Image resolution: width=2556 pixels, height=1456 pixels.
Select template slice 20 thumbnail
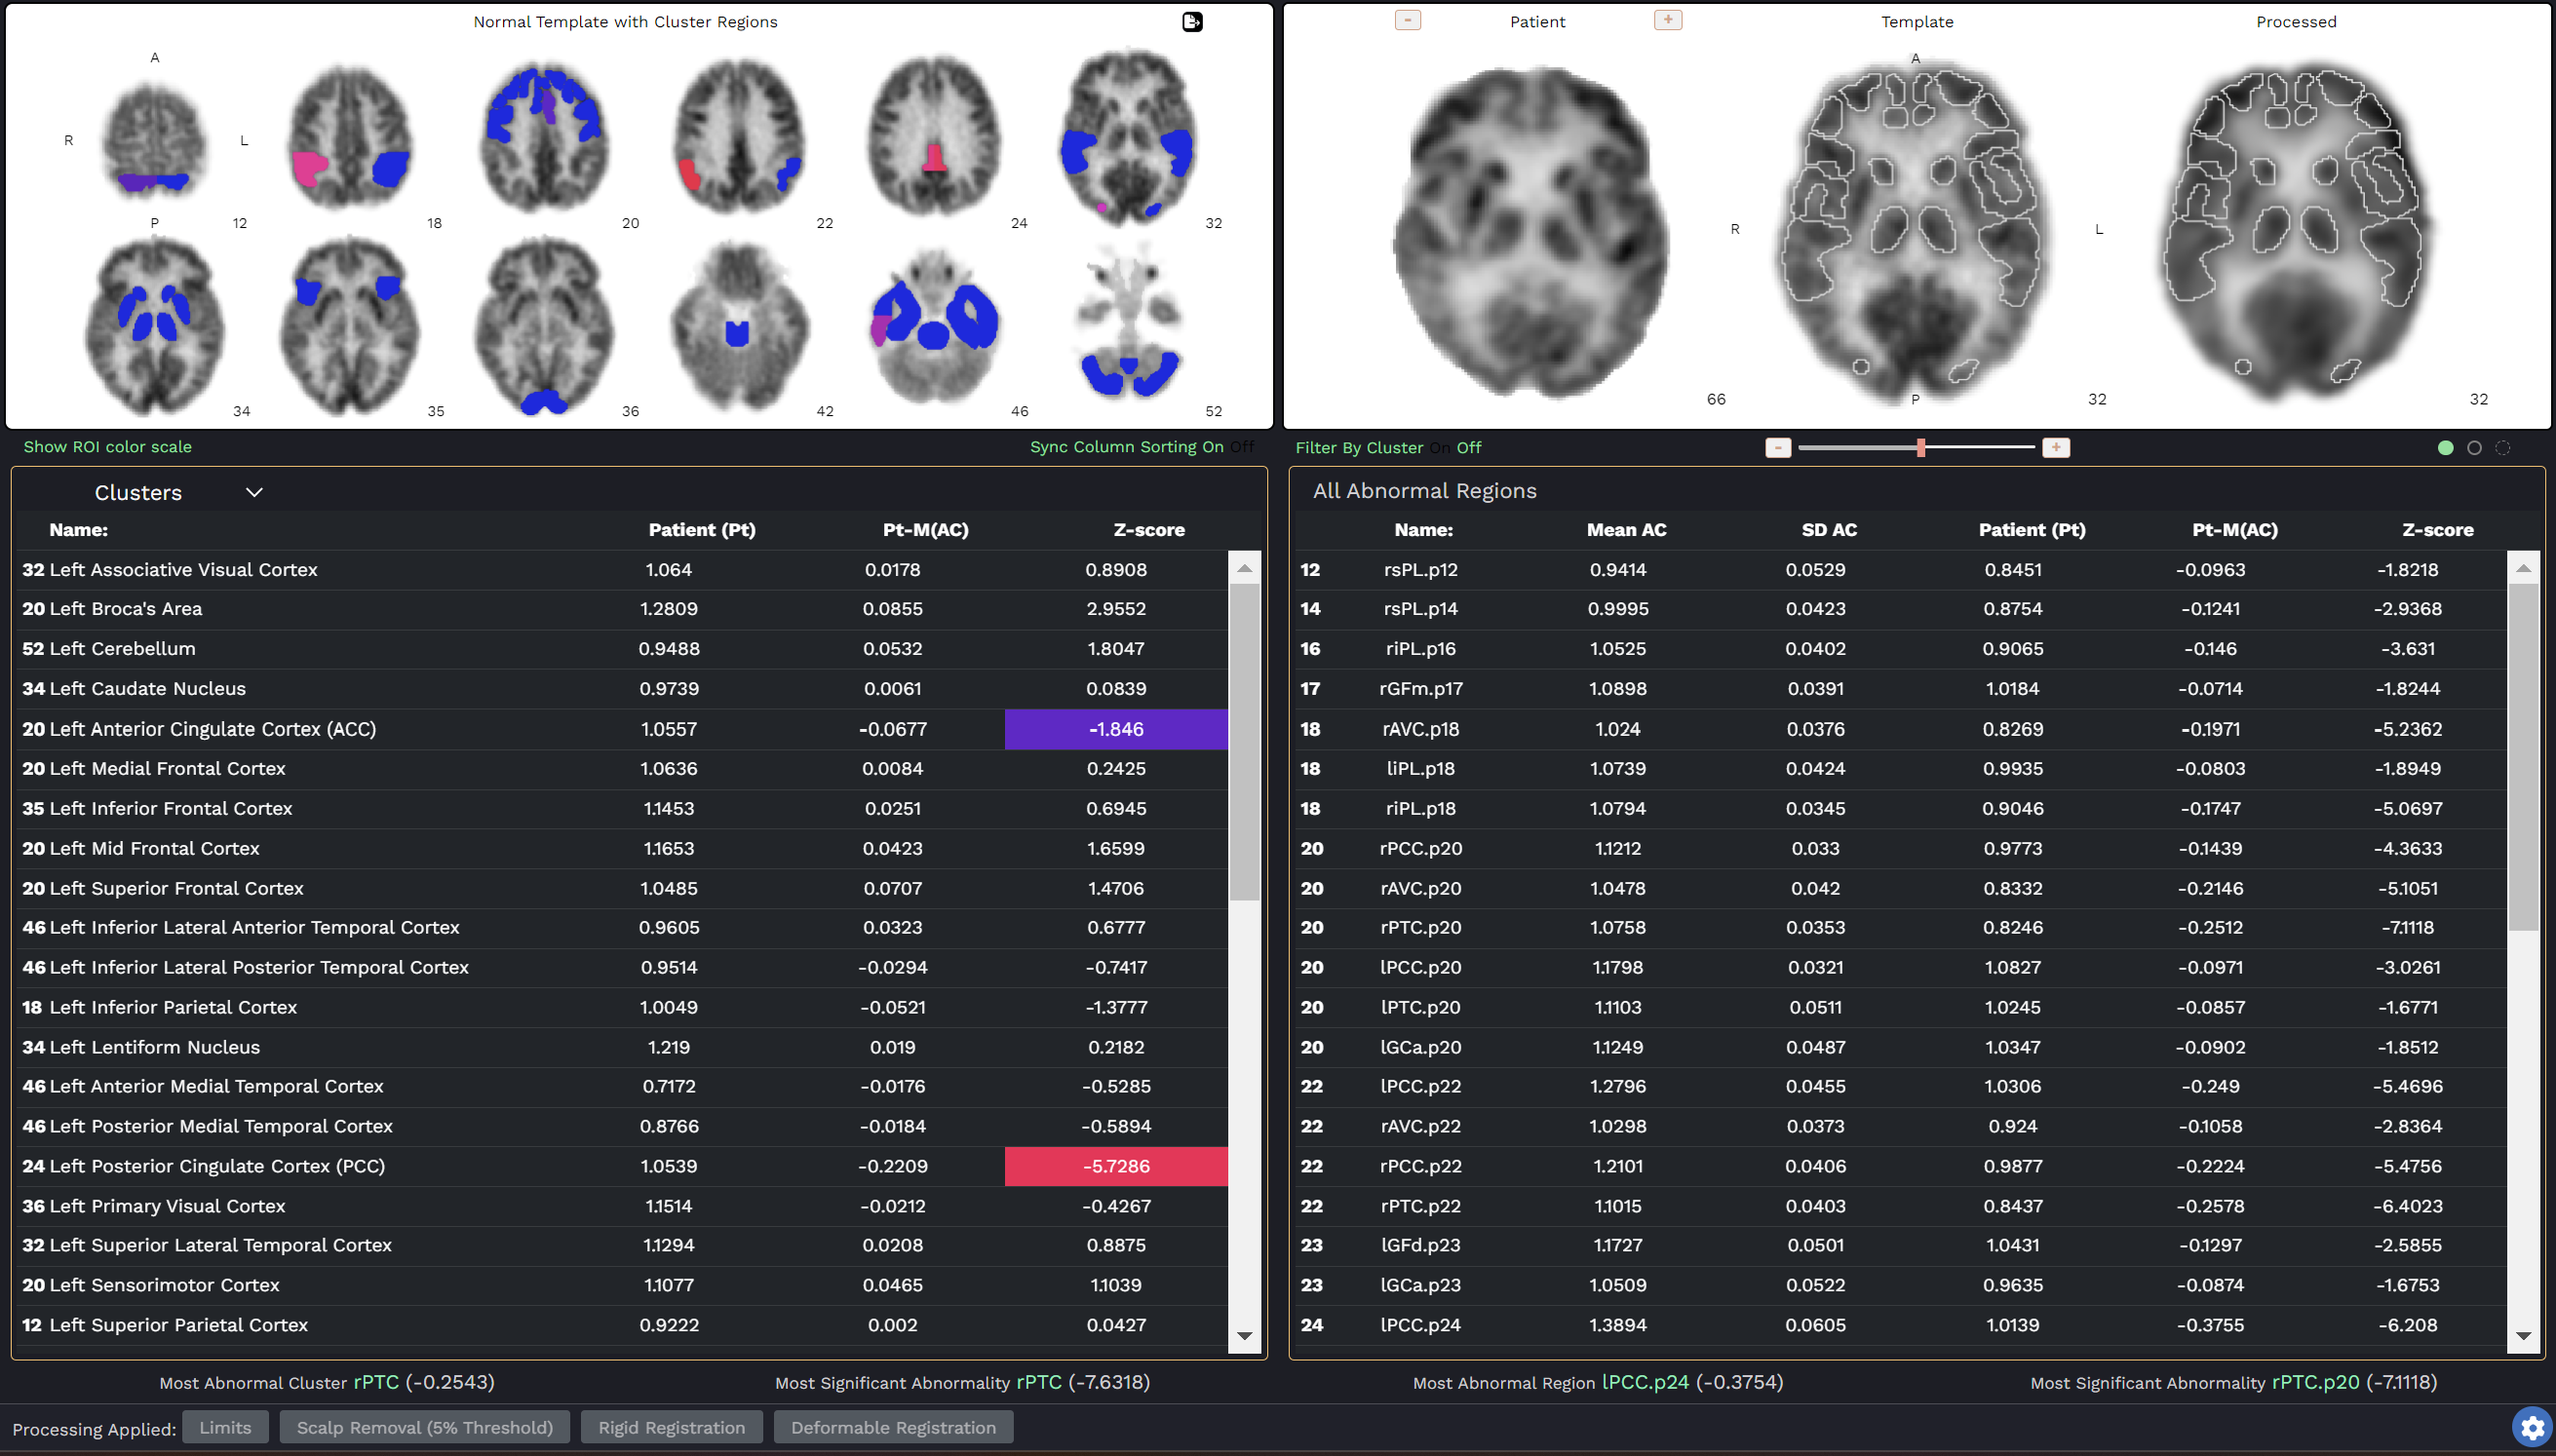click(x=544, y=138)
